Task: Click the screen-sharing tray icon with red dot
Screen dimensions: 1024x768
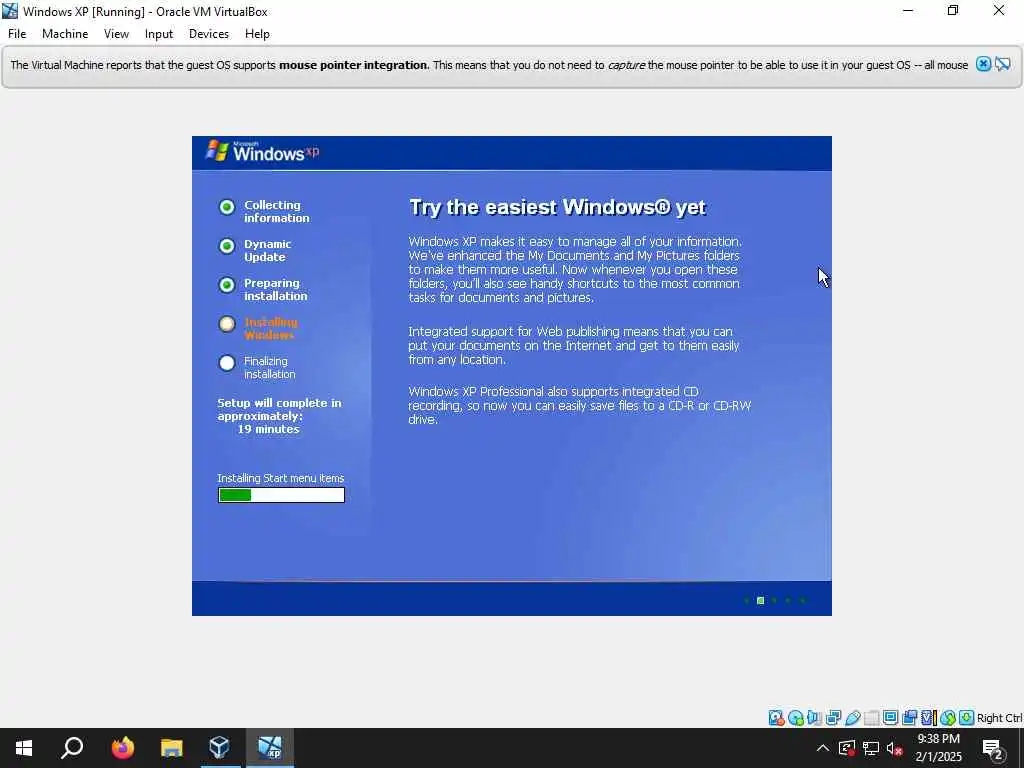Action: click(x=846, y=748)
